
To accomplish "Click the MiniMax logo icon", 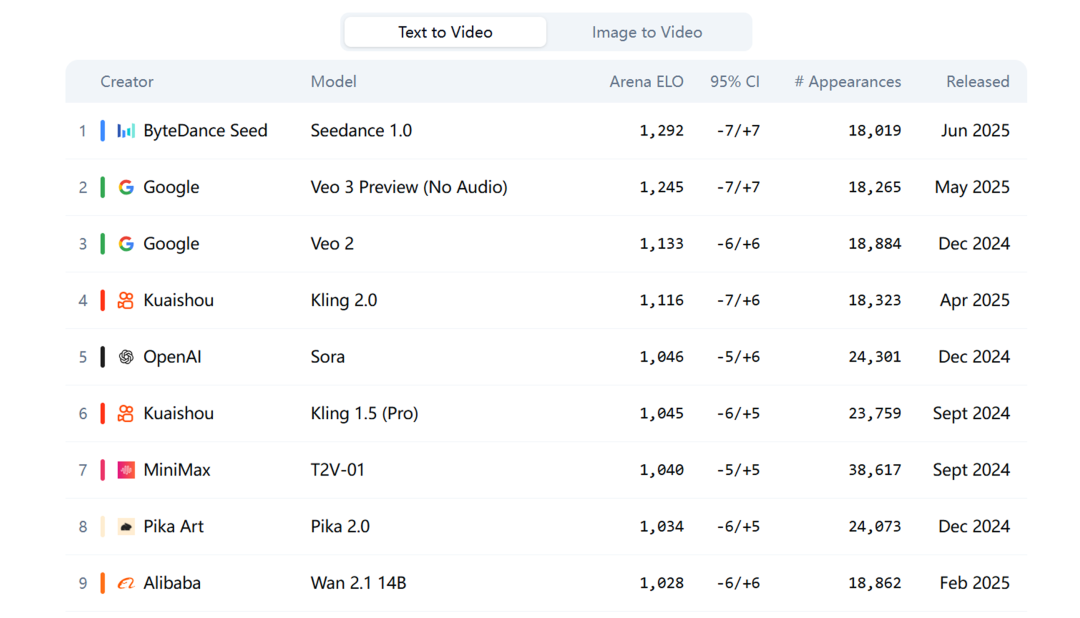I will (126, 470).
